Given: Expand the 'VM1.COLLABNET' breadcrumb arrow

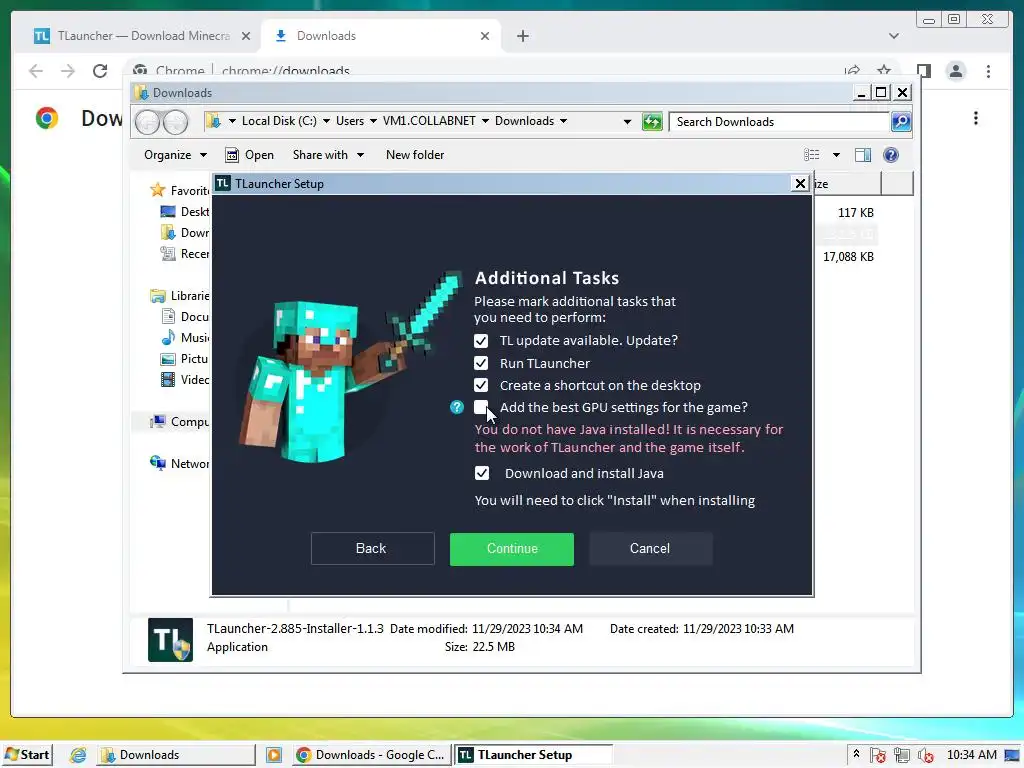Looking at the screenshot, I should coord(485,121).
